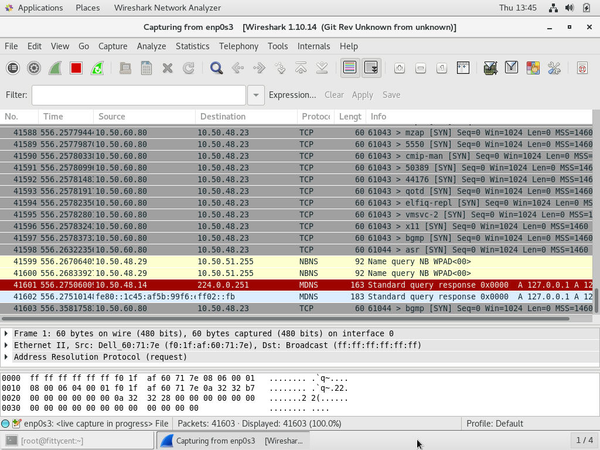Select packet 41601 MDNS red row
This screenshot has height=450, width=600.
pos(297,285)
